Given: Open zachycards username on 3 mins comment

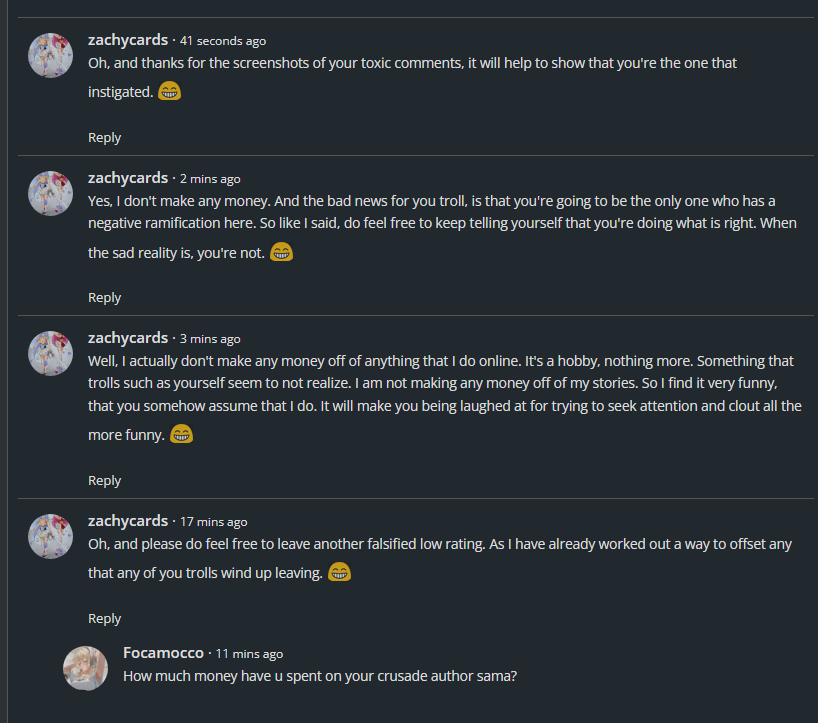Looking at the screenshot, I should click(128, 338).
